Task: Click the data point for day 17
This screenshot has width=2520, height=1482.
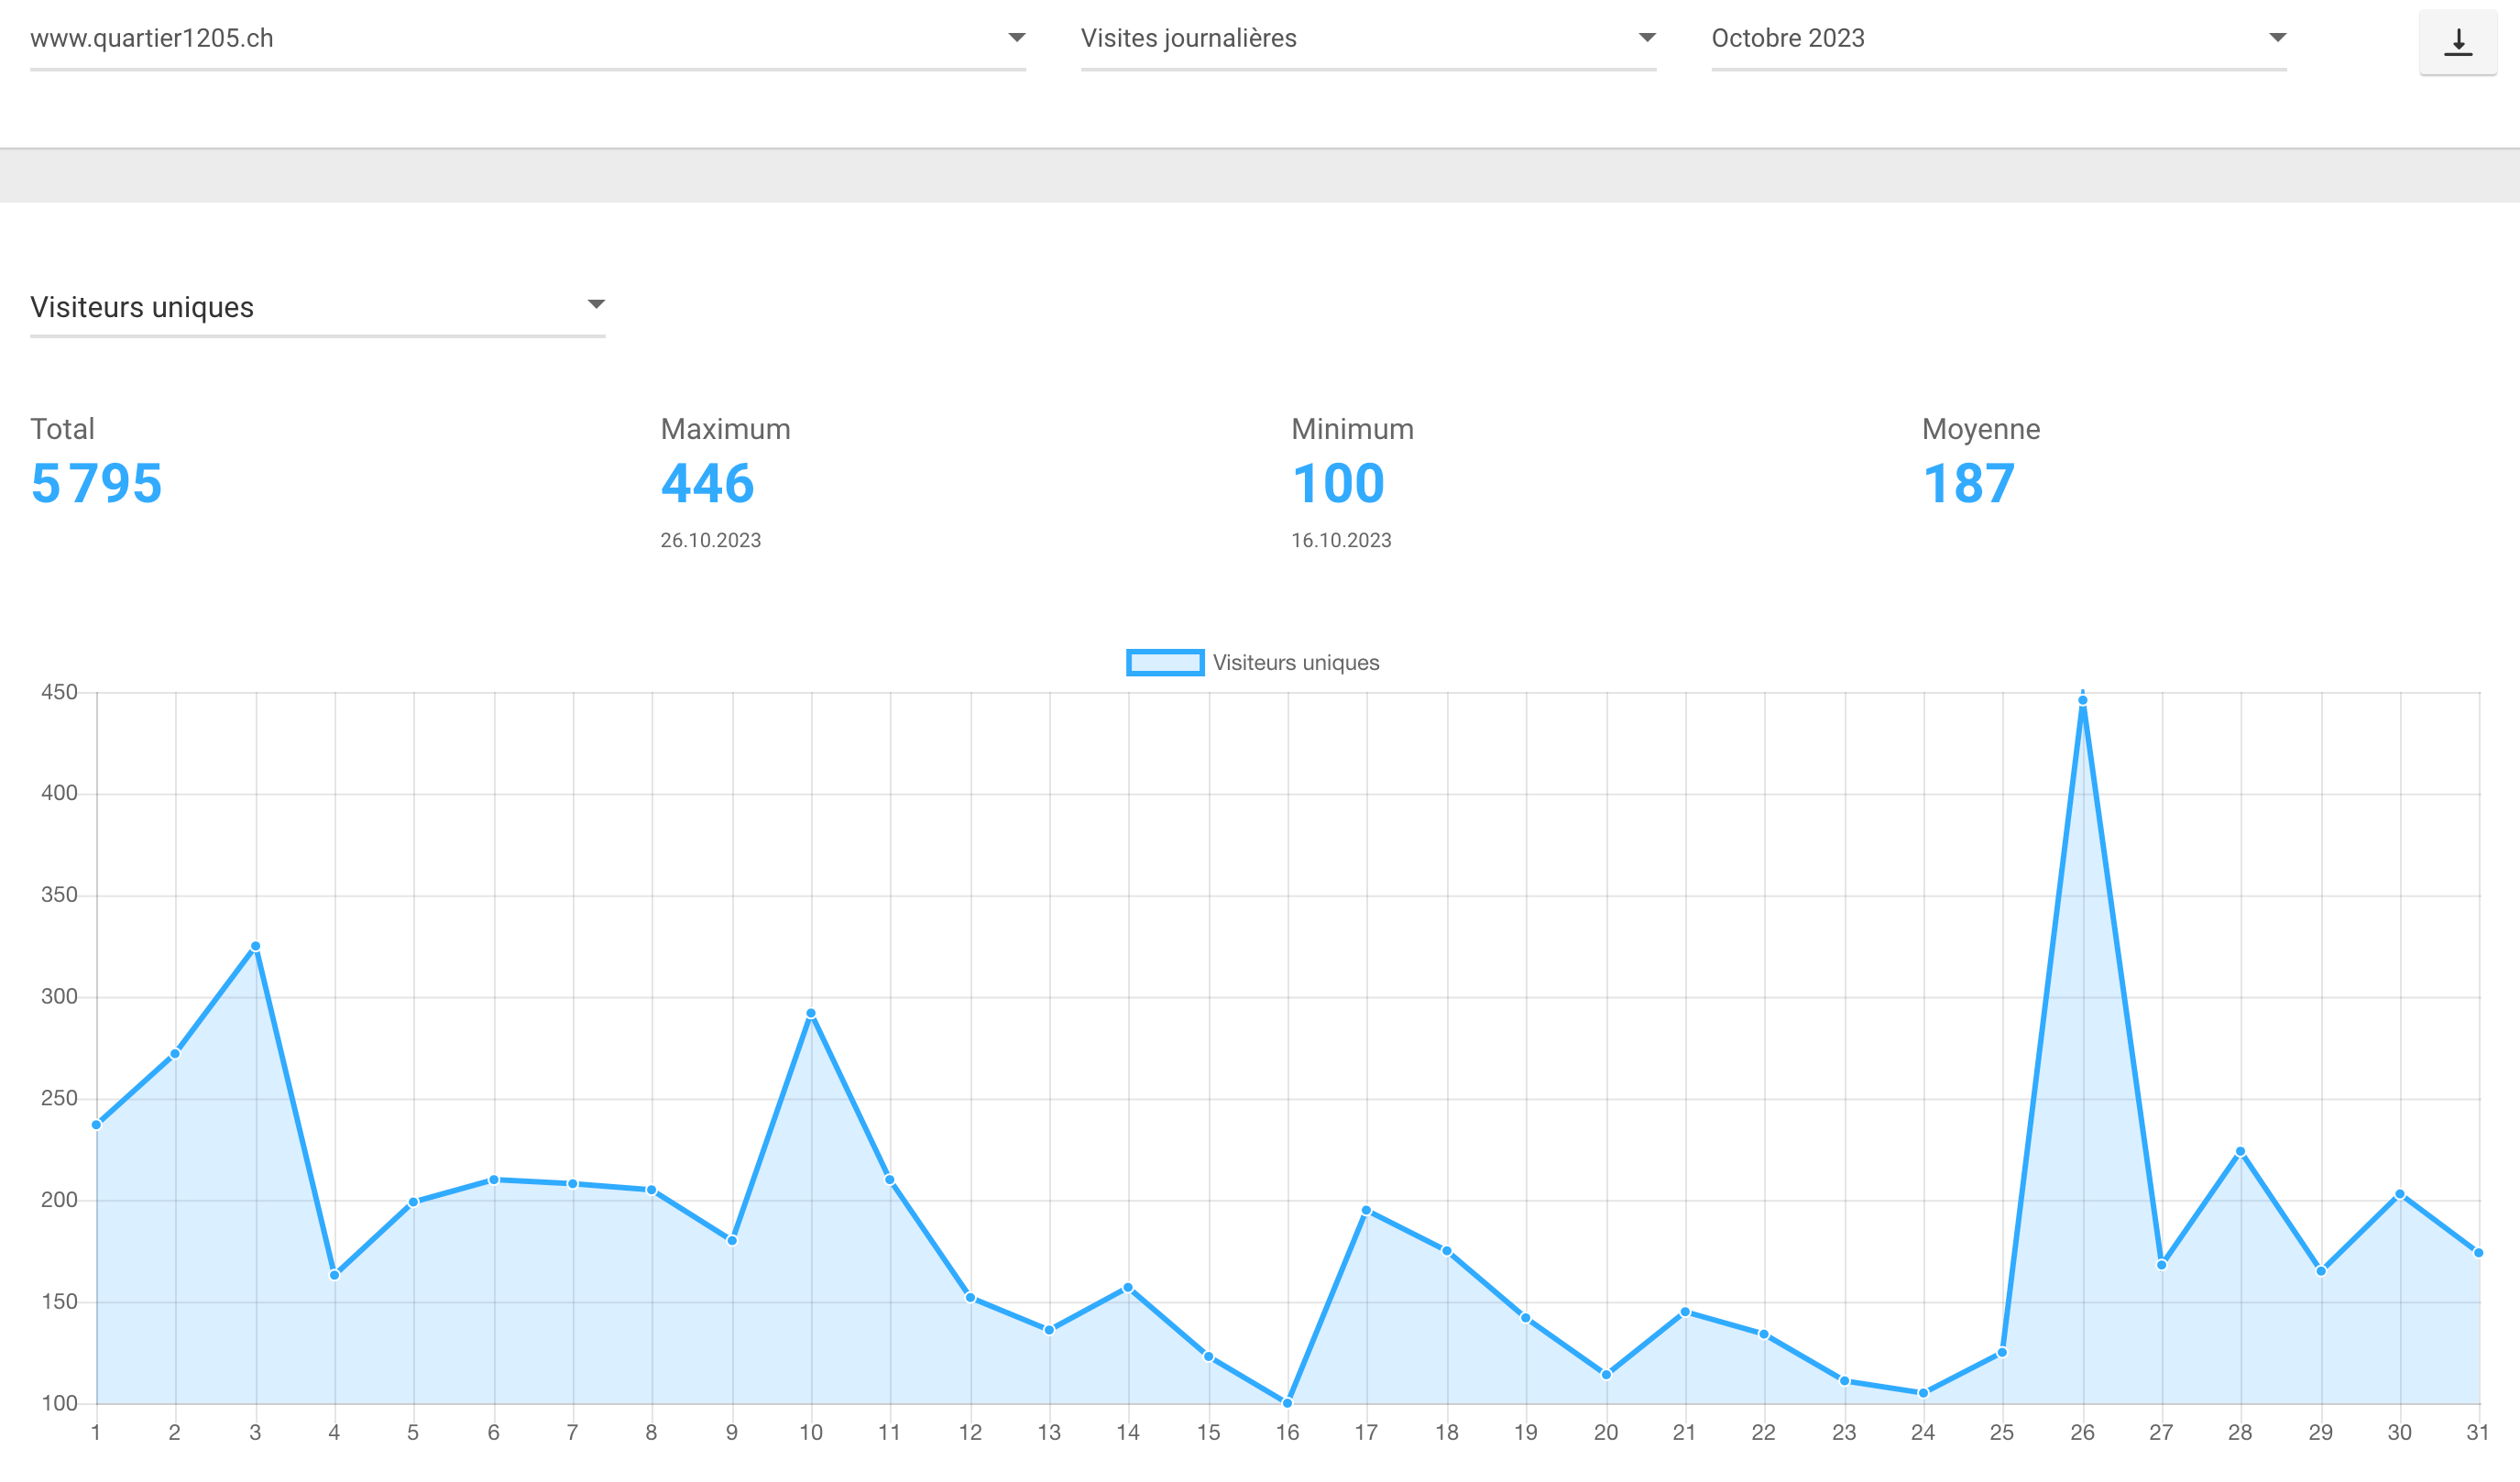Action: tap(1366, 1210)
